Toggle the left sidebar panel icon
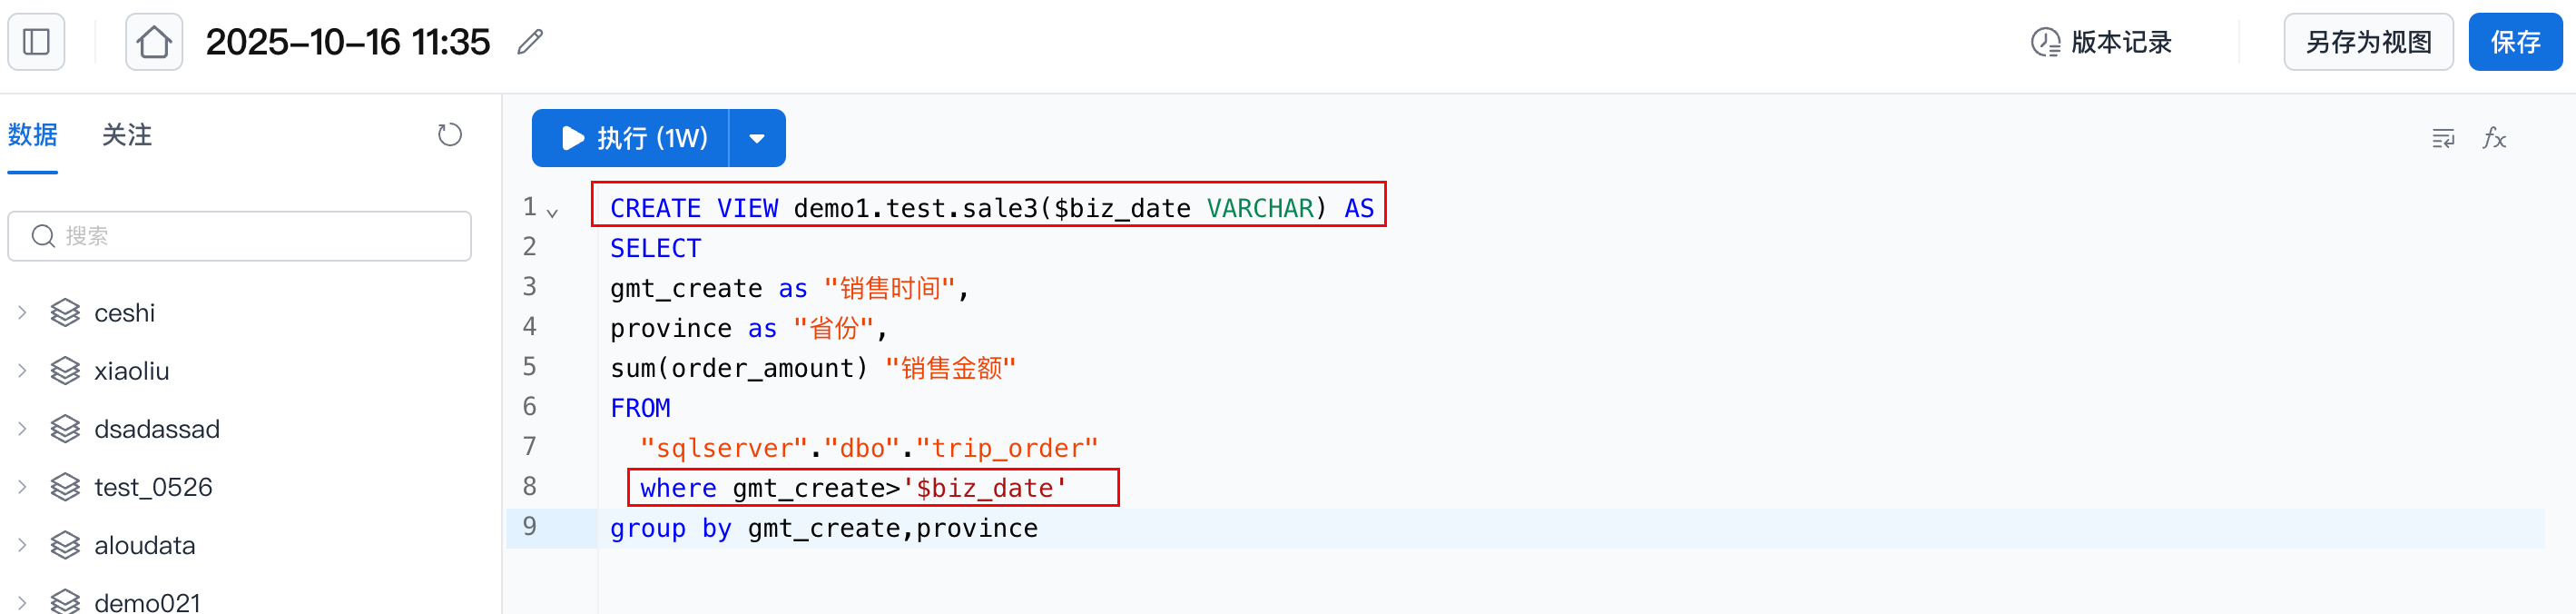2576x614 pixels. [37, 42]
